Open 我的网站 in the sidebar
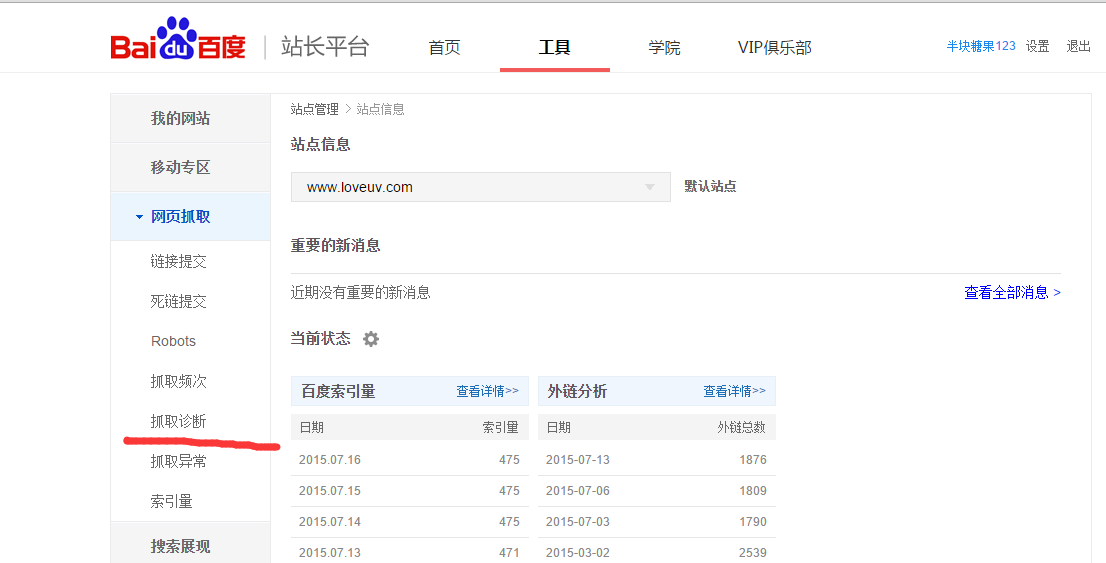 tap(190, 119)
